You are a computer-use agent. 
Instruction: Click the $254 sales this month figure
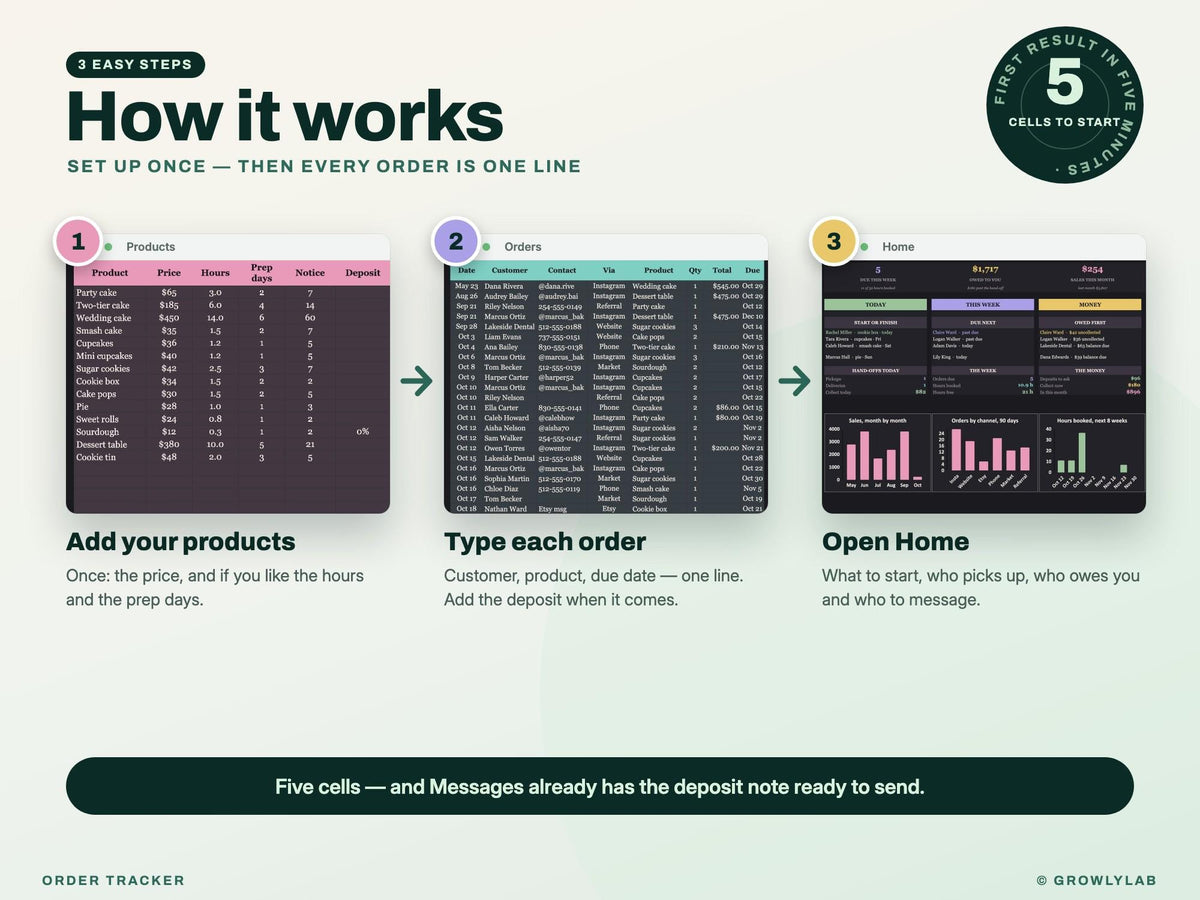click(1092, 269)
